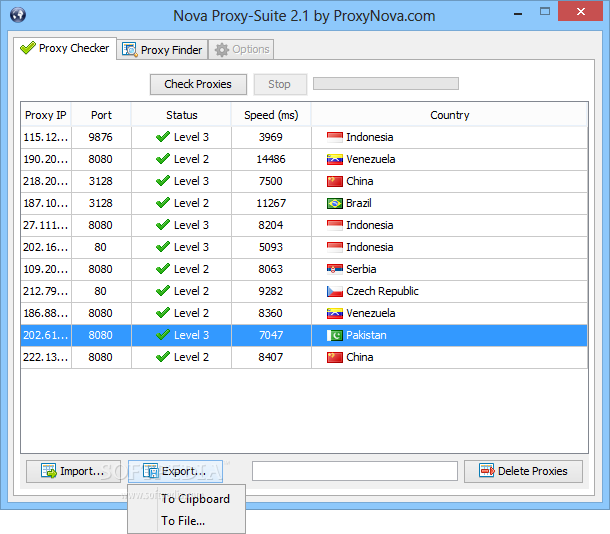Image resolution: width=610 pixels, height=534 pixels.
Task: Open the Proxy Finder tab
Action: click(x=162, y=50)
